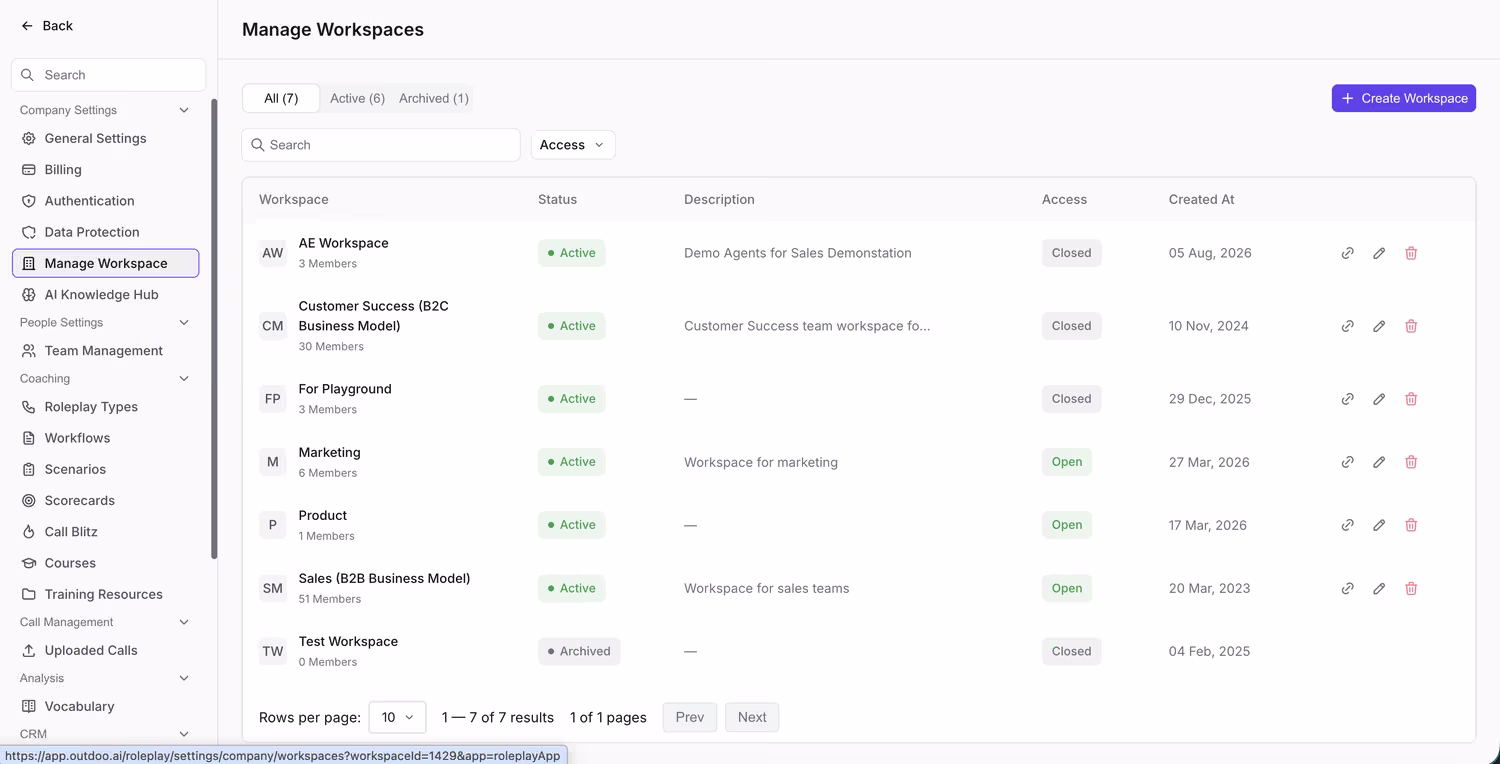1500x764 pixels.
Task: Switch to the Active (6) tab
Action: point(358,98)
